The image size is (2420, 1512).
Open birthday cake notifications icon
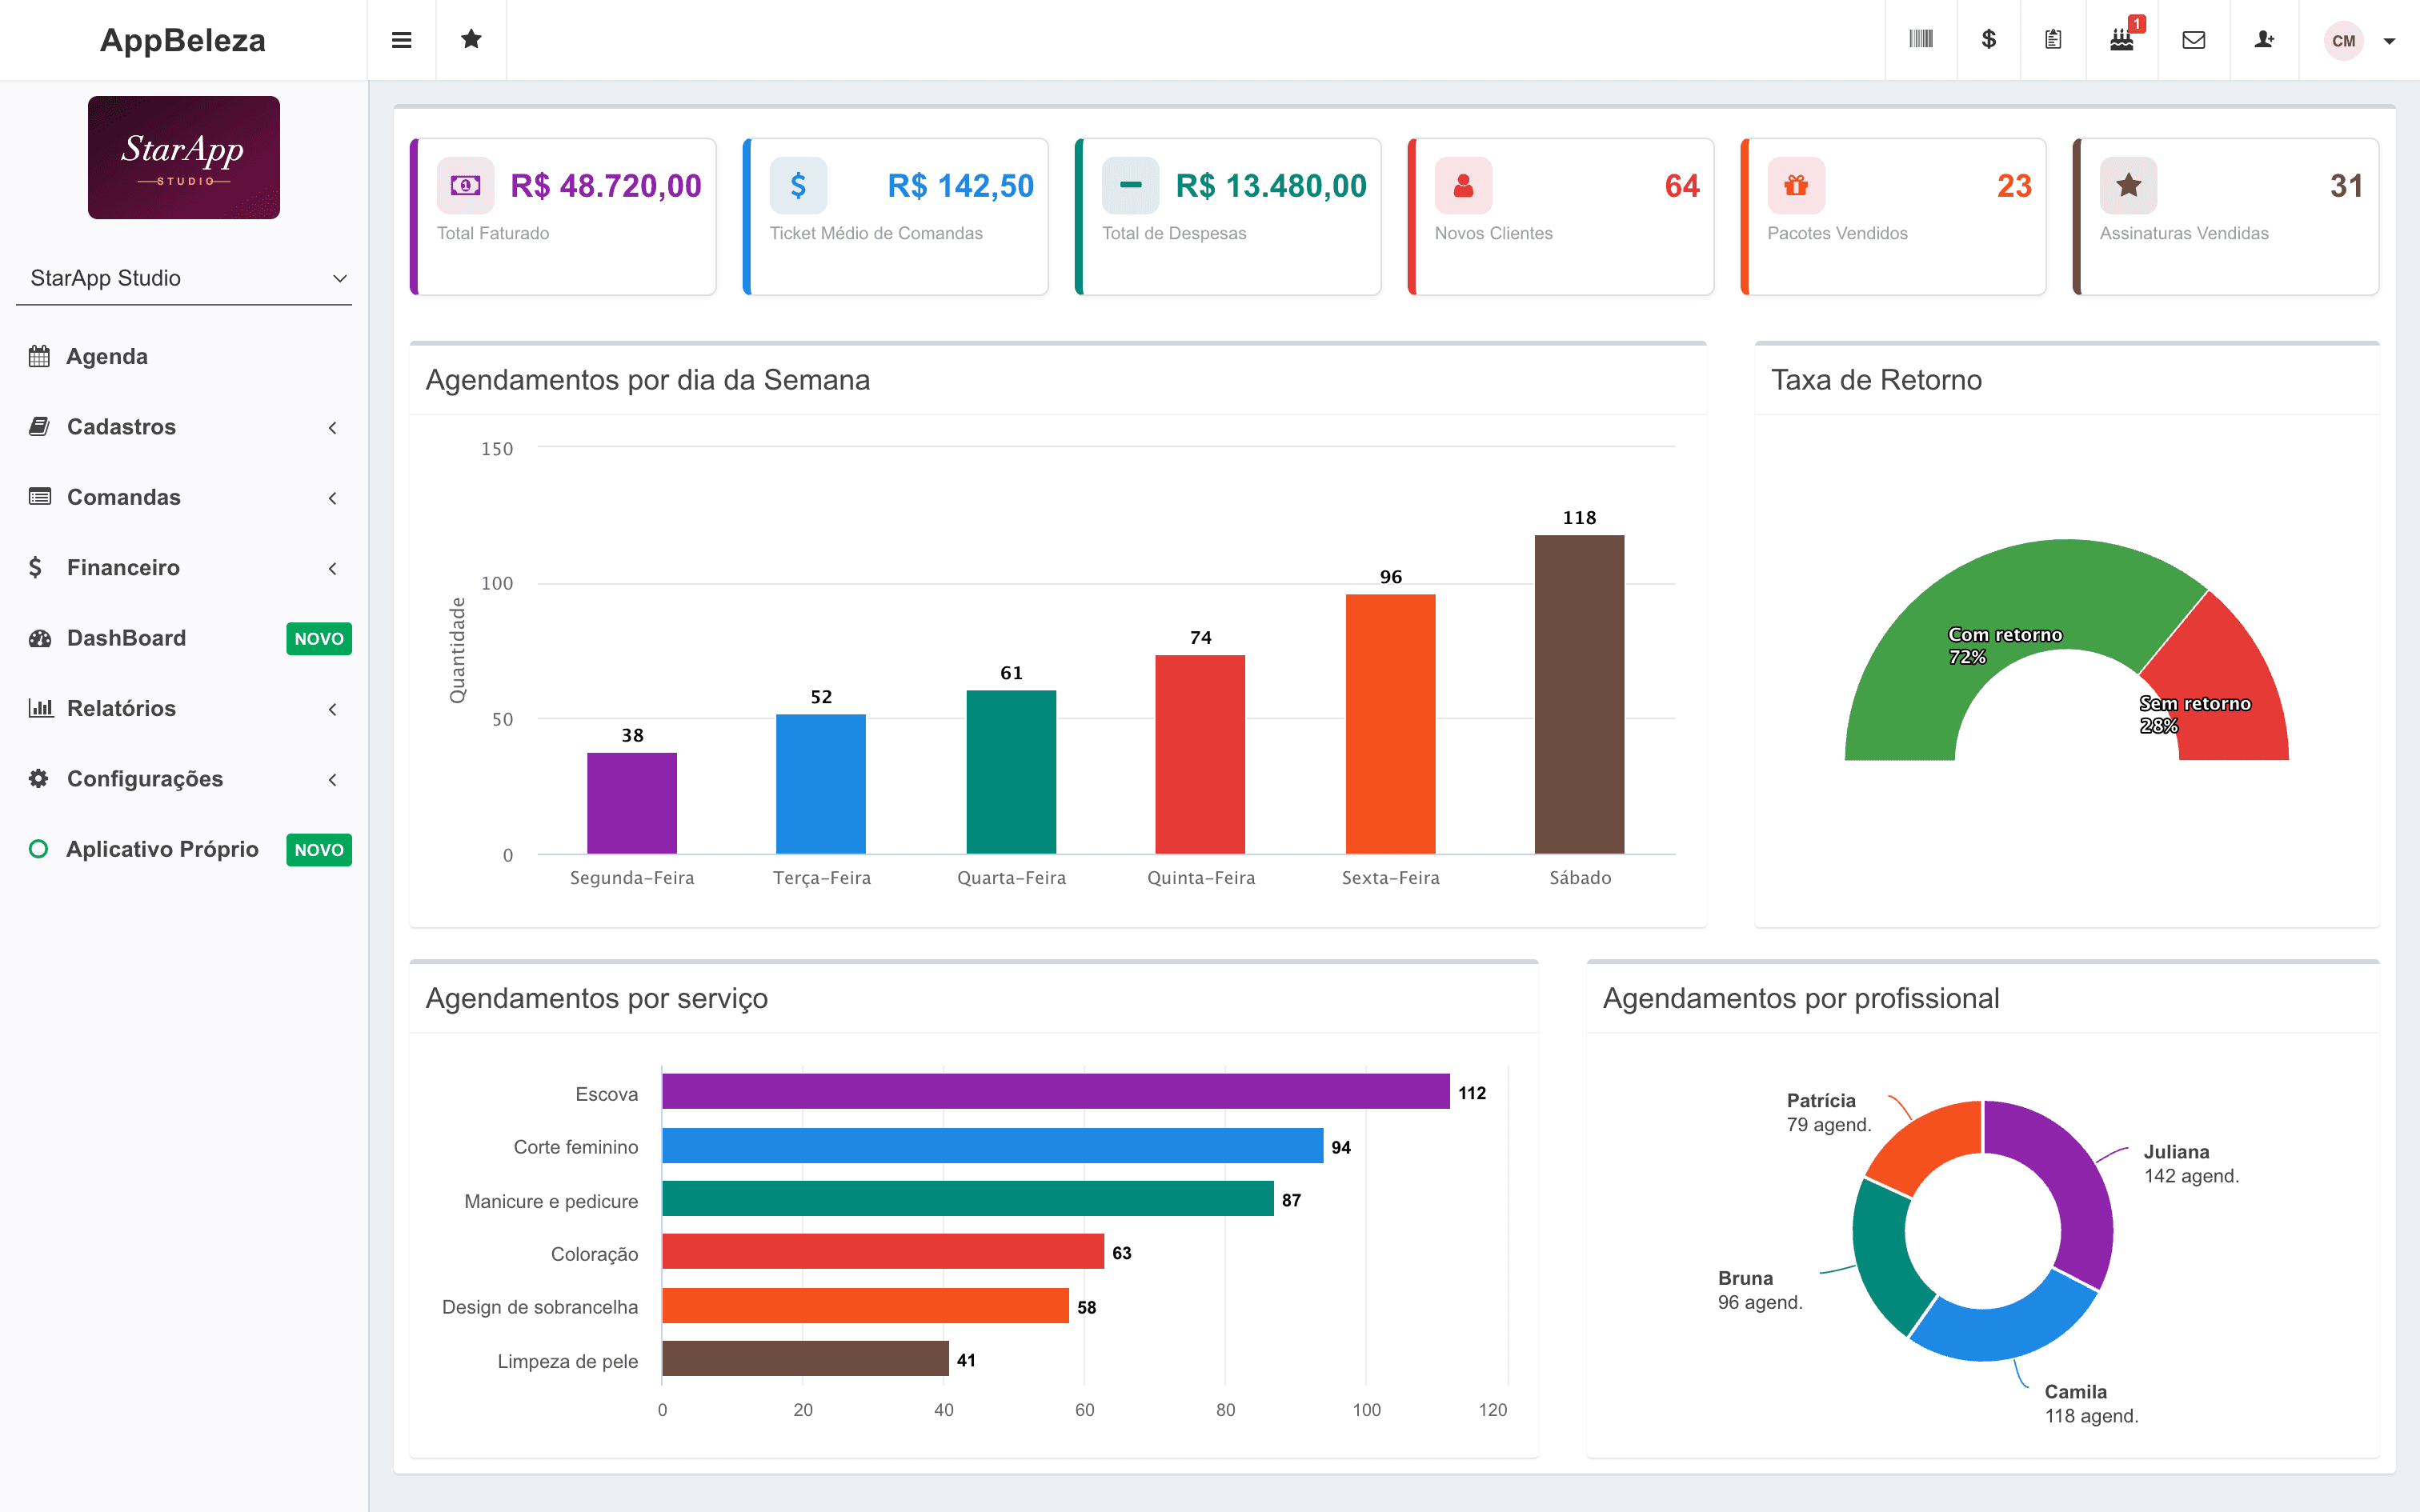pyautogui.click(x=2121, y=39)
